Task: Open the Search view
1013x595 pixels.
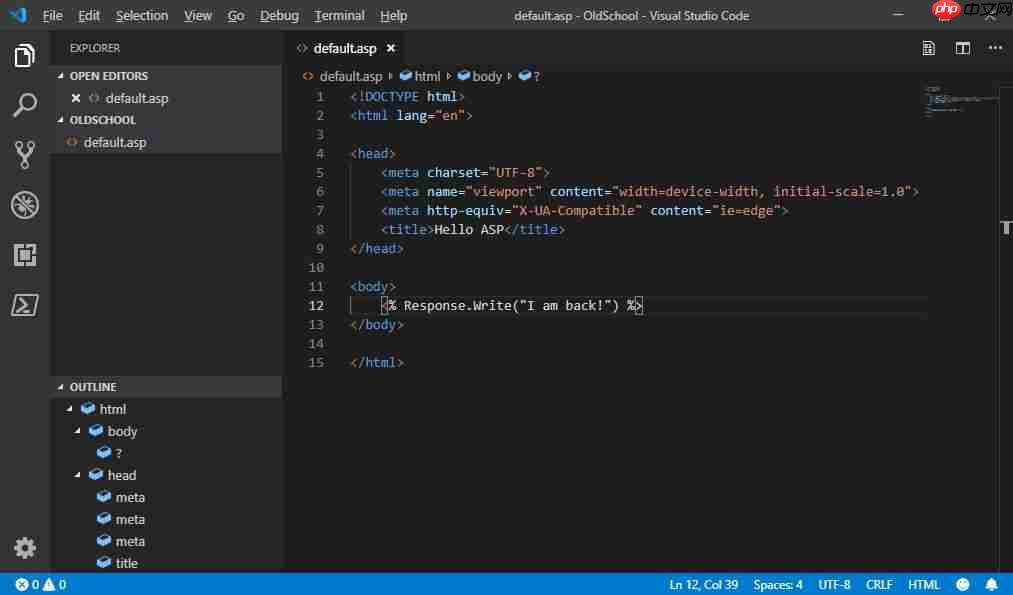Action: [x=25, y=105]
